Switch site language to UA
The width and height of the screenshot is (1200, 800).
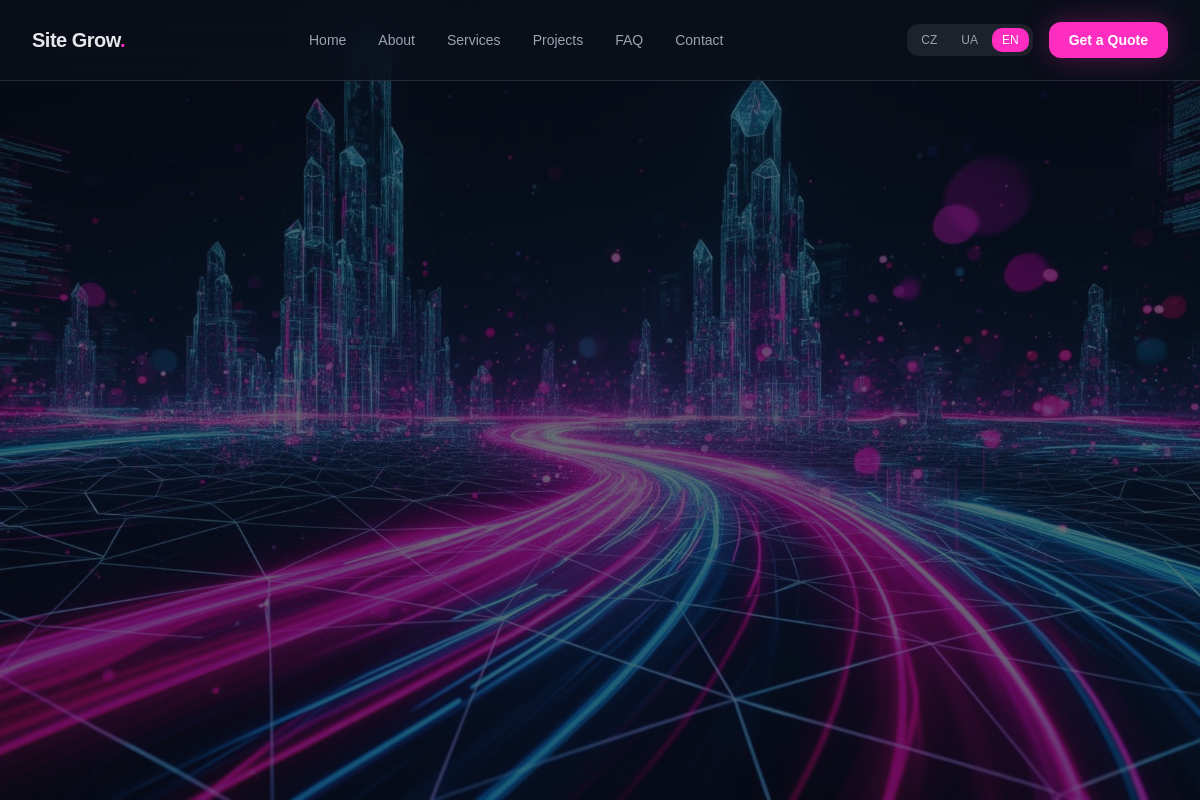tap(969, 40)
